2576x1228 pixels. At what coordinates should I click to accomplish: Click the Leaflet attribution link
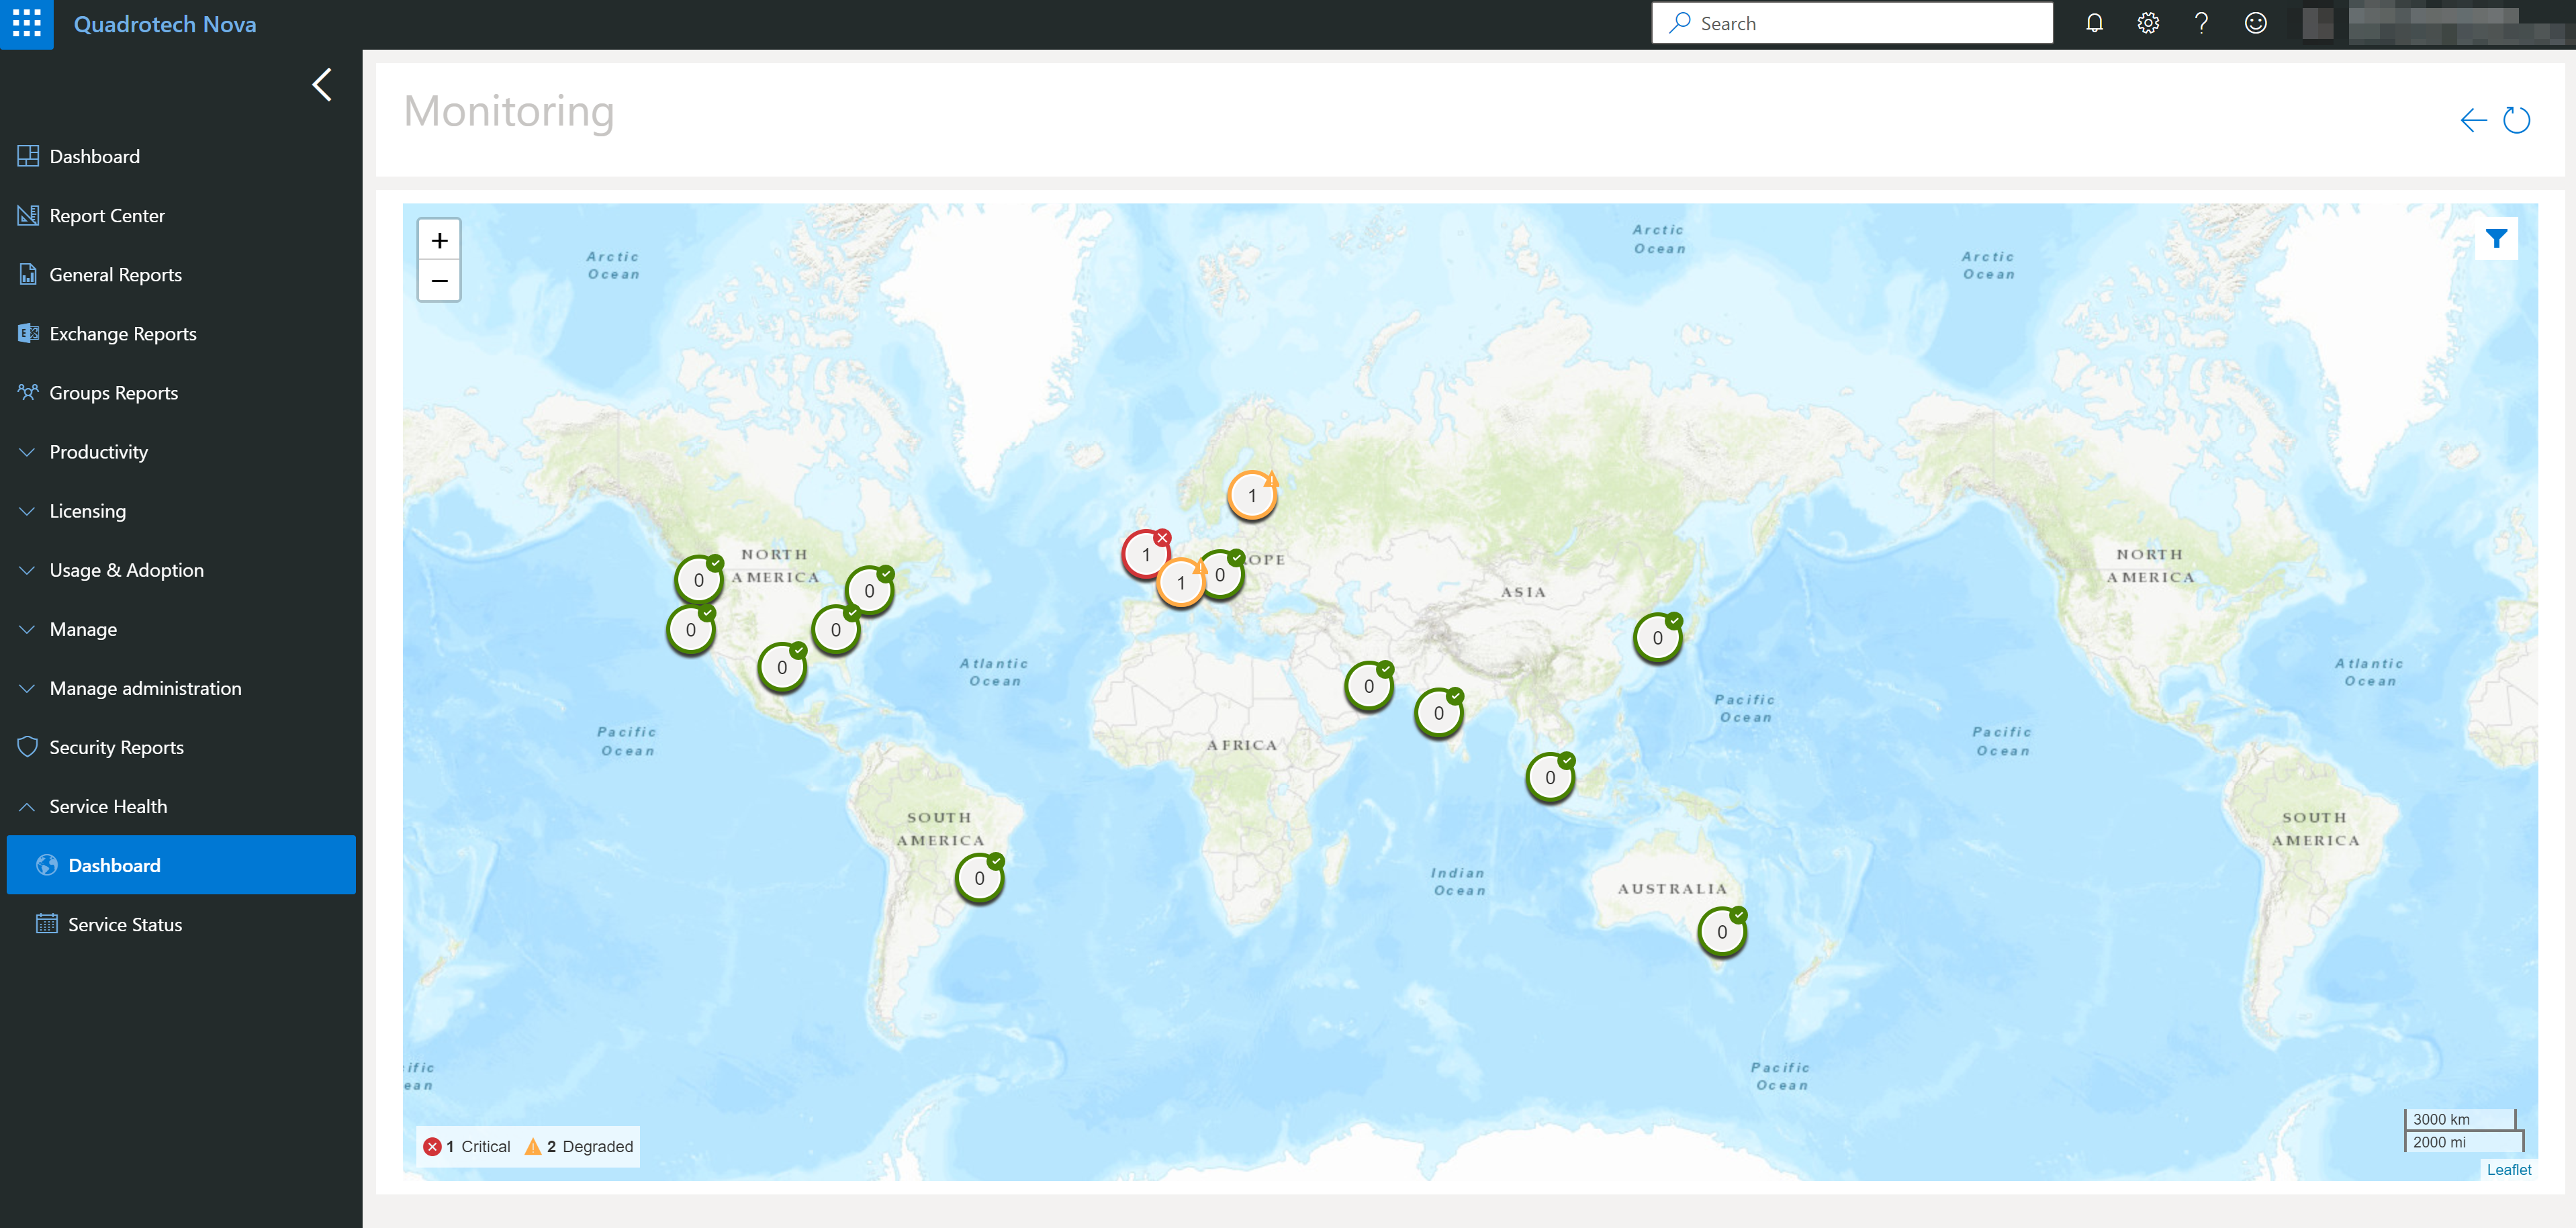[2509, 1169]
